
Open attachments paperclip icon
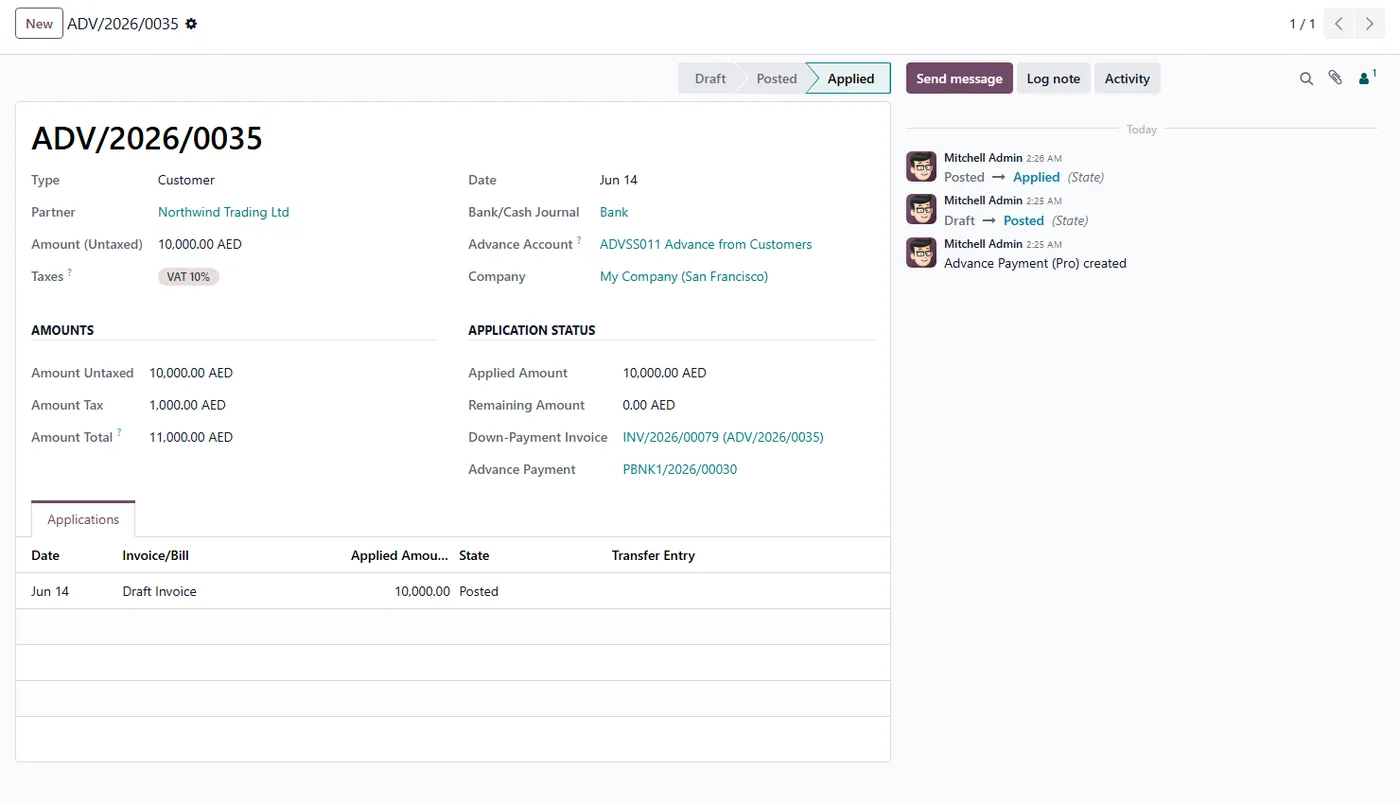point(1335,78)
